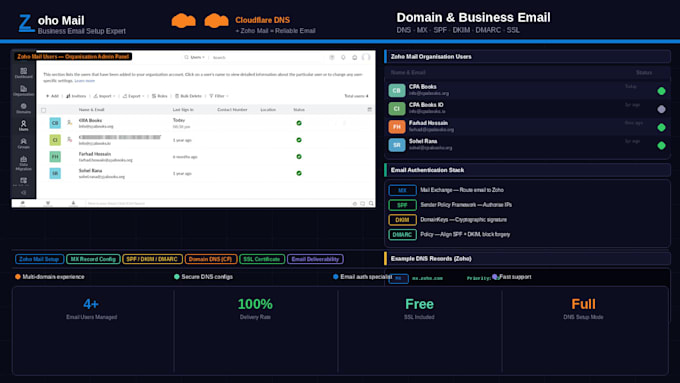The height and width of the screenshot is (383, 680).
Task: Click the CB avatar in admin users table
Action: [x=55, y=123]
